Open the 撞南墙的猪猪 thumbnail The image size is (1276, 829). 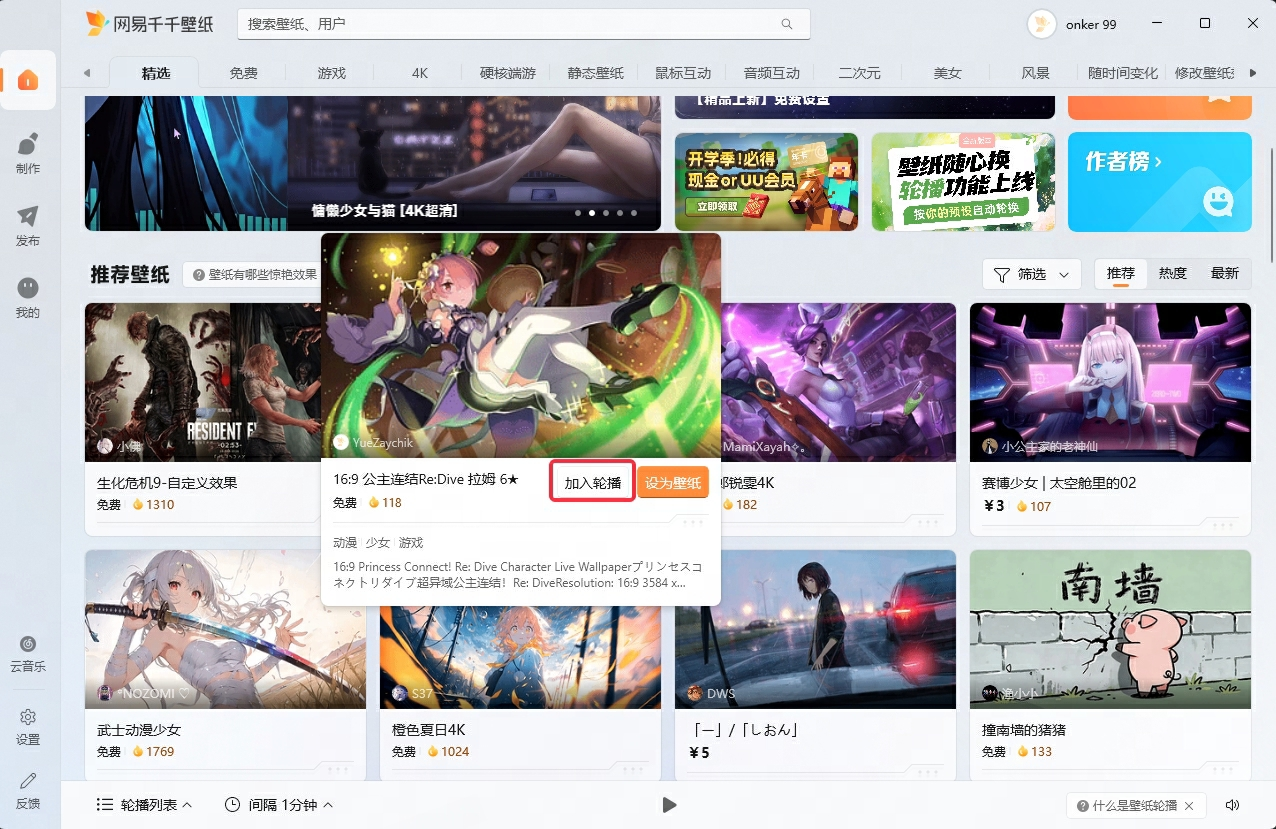pos(1111,630)
